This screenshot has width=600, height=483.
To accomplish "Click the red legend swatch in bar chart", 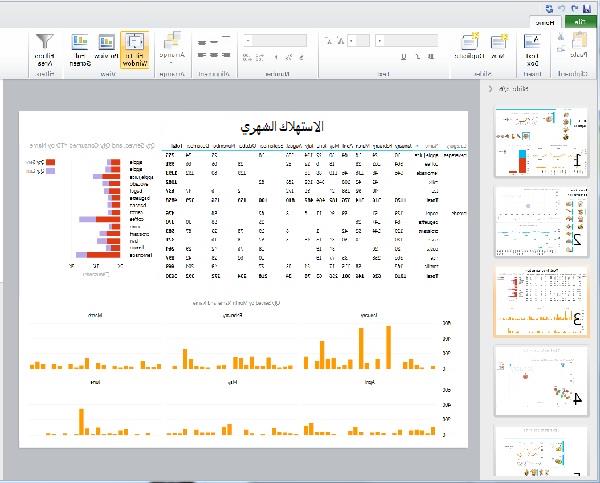I will click(x=51, y=162).
